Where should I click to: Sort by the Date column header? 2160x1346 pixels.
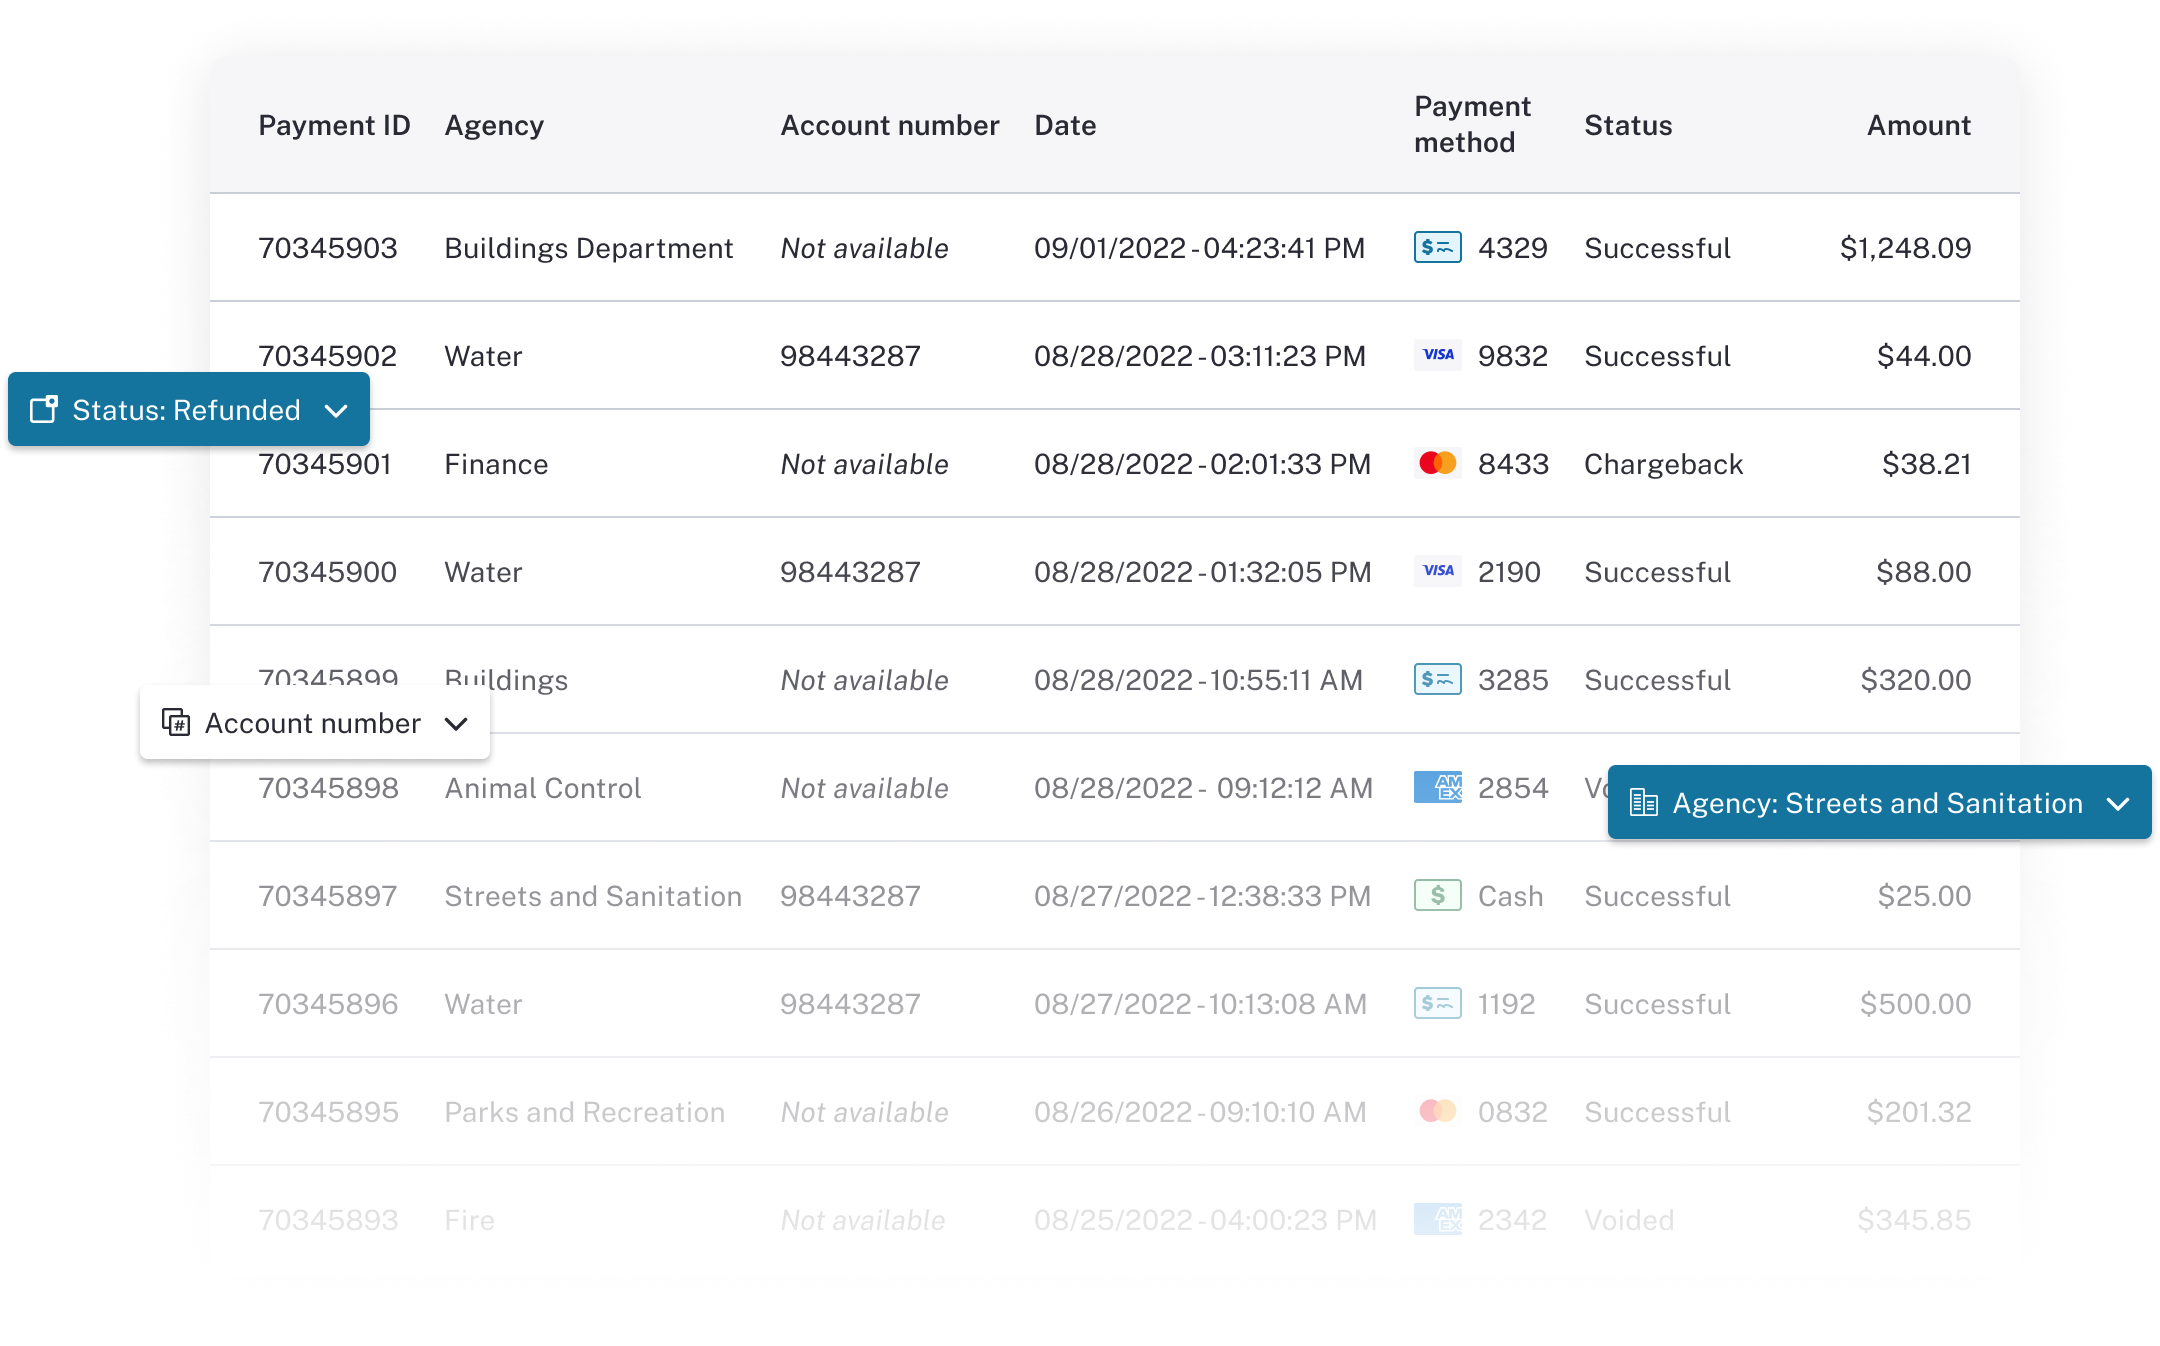click(x=1064, y=124)
